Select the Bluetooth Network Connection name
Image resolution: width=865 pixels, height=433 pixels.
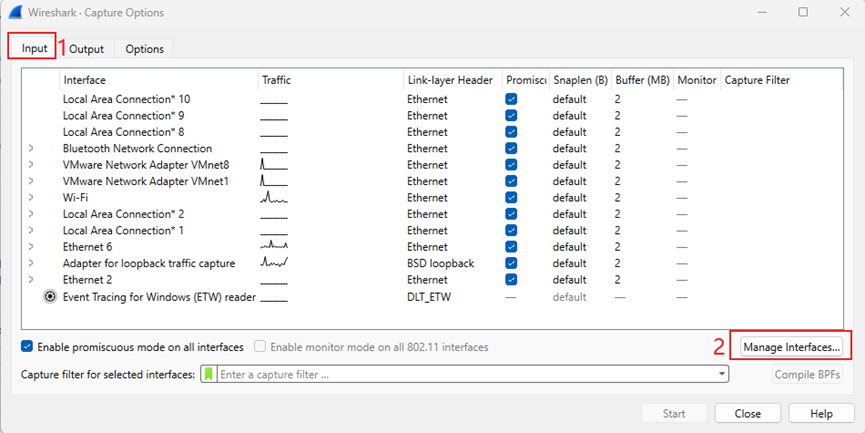click(x=137, y=148)
